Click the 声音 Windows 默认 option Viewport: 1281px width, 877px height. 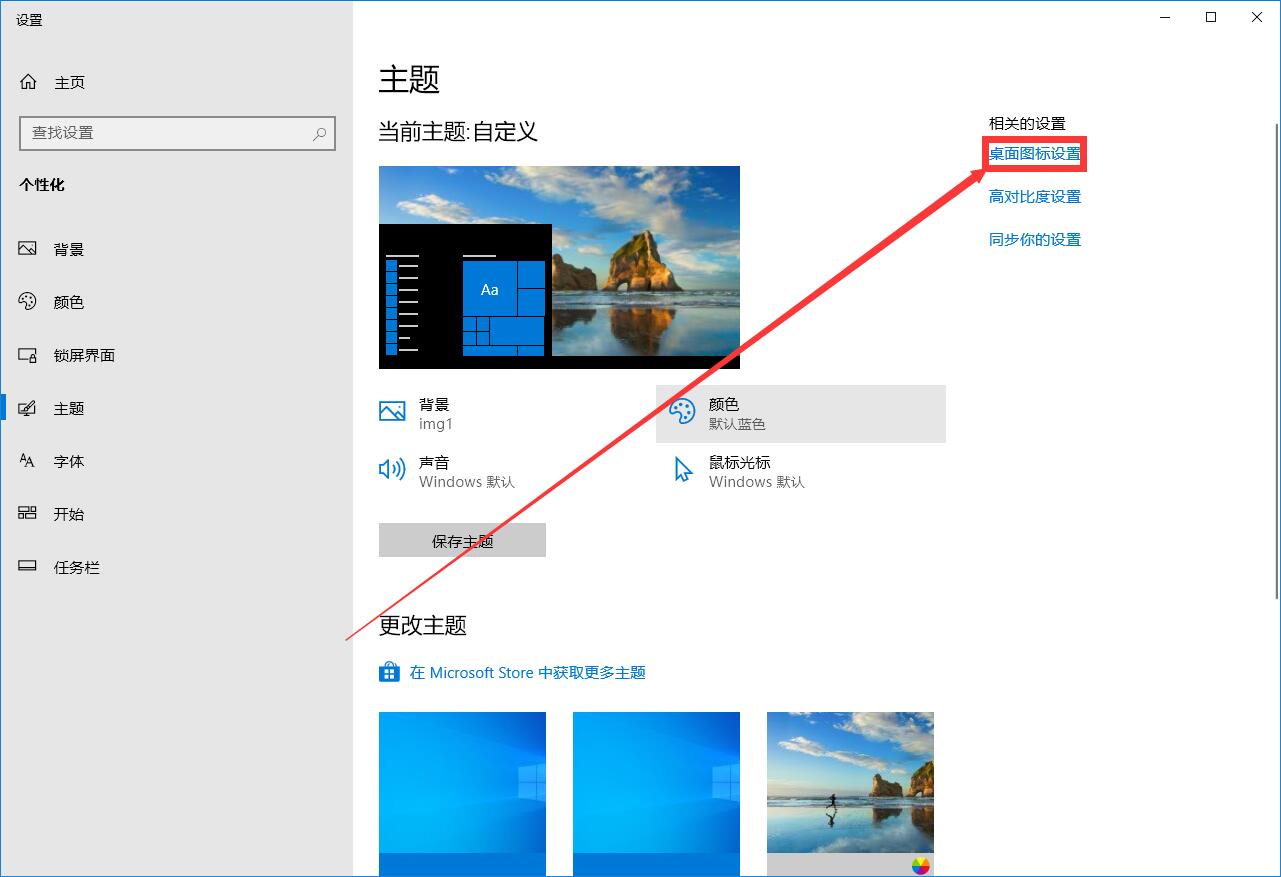point(511,472)
